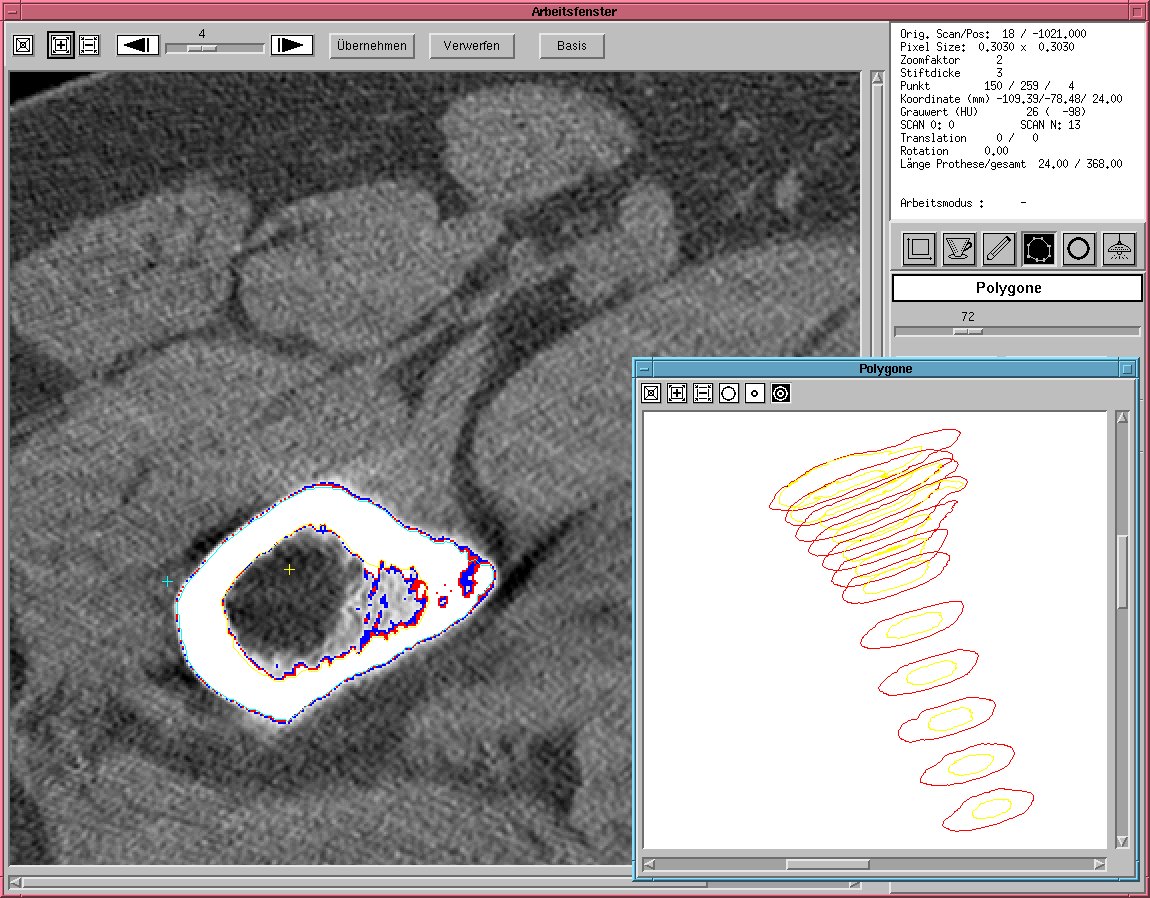Click the reset view icon in the Arbeitsfenster toolbar
Viewport: 1150px width, 898px height.
[x=23, y=45]
